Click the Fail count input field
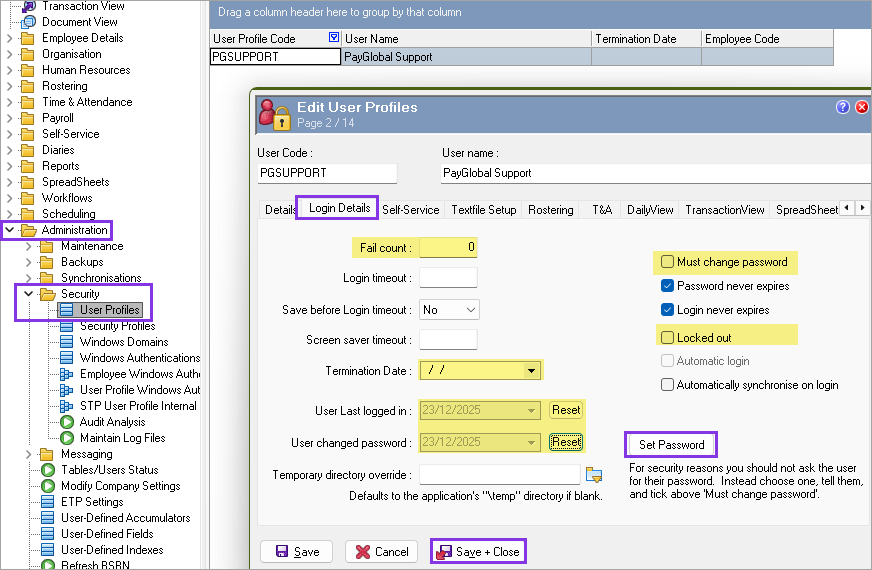 point(448,247)
